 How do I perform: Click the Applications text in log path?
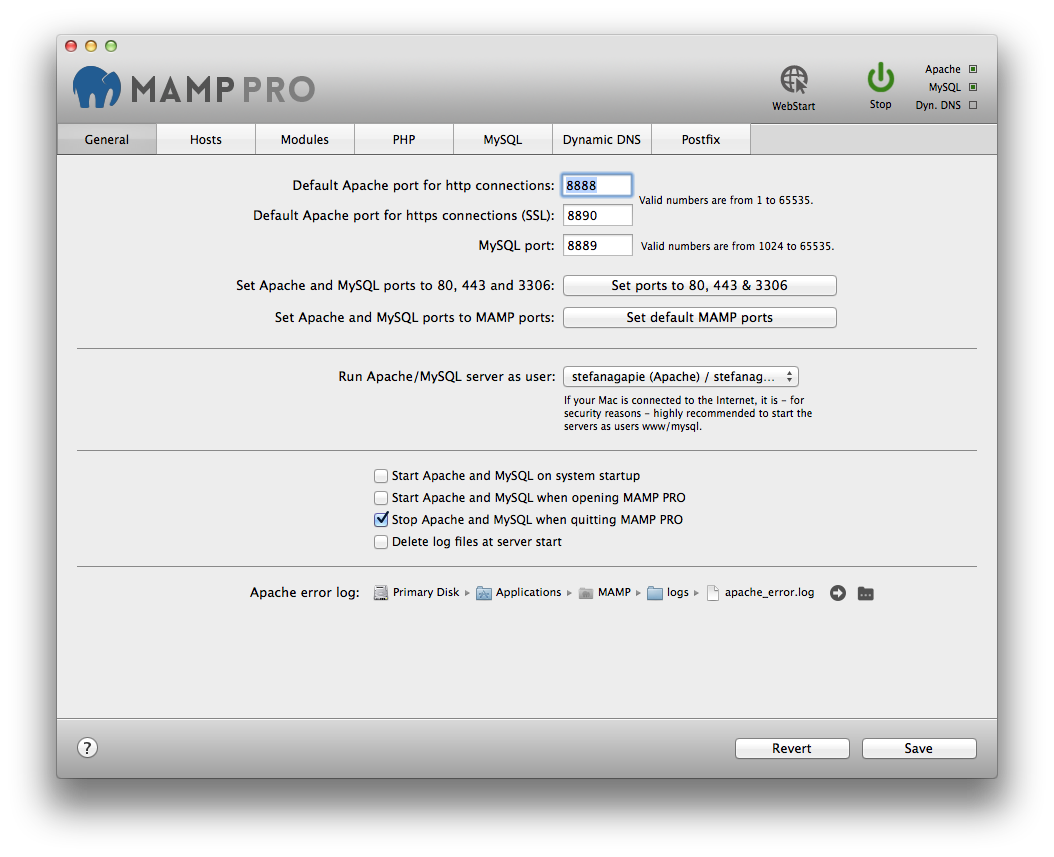528,592
